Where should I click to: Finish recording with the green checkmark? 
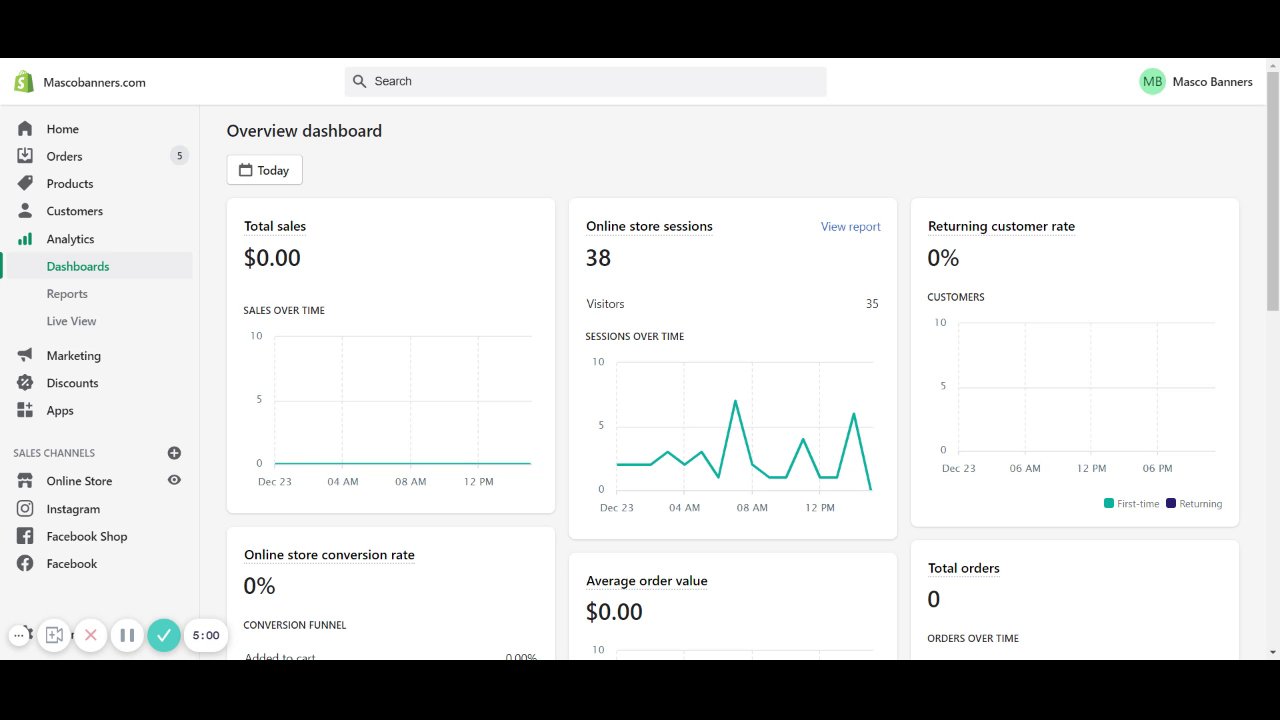tap(164, 635)
